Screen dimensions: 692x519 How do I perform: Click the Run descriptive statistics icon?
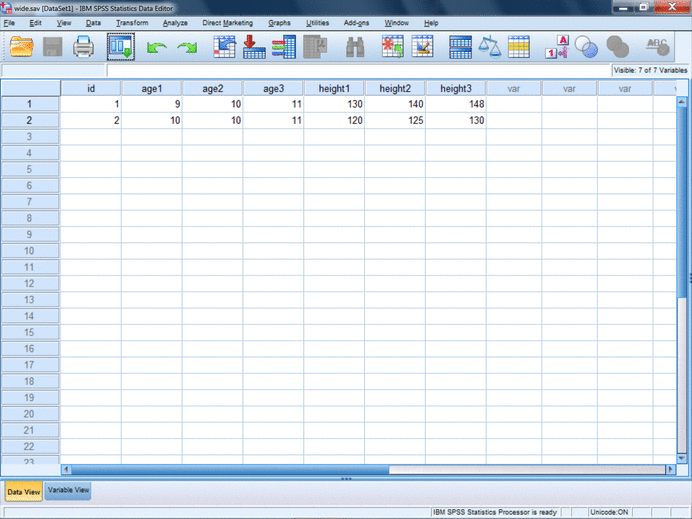315,47
